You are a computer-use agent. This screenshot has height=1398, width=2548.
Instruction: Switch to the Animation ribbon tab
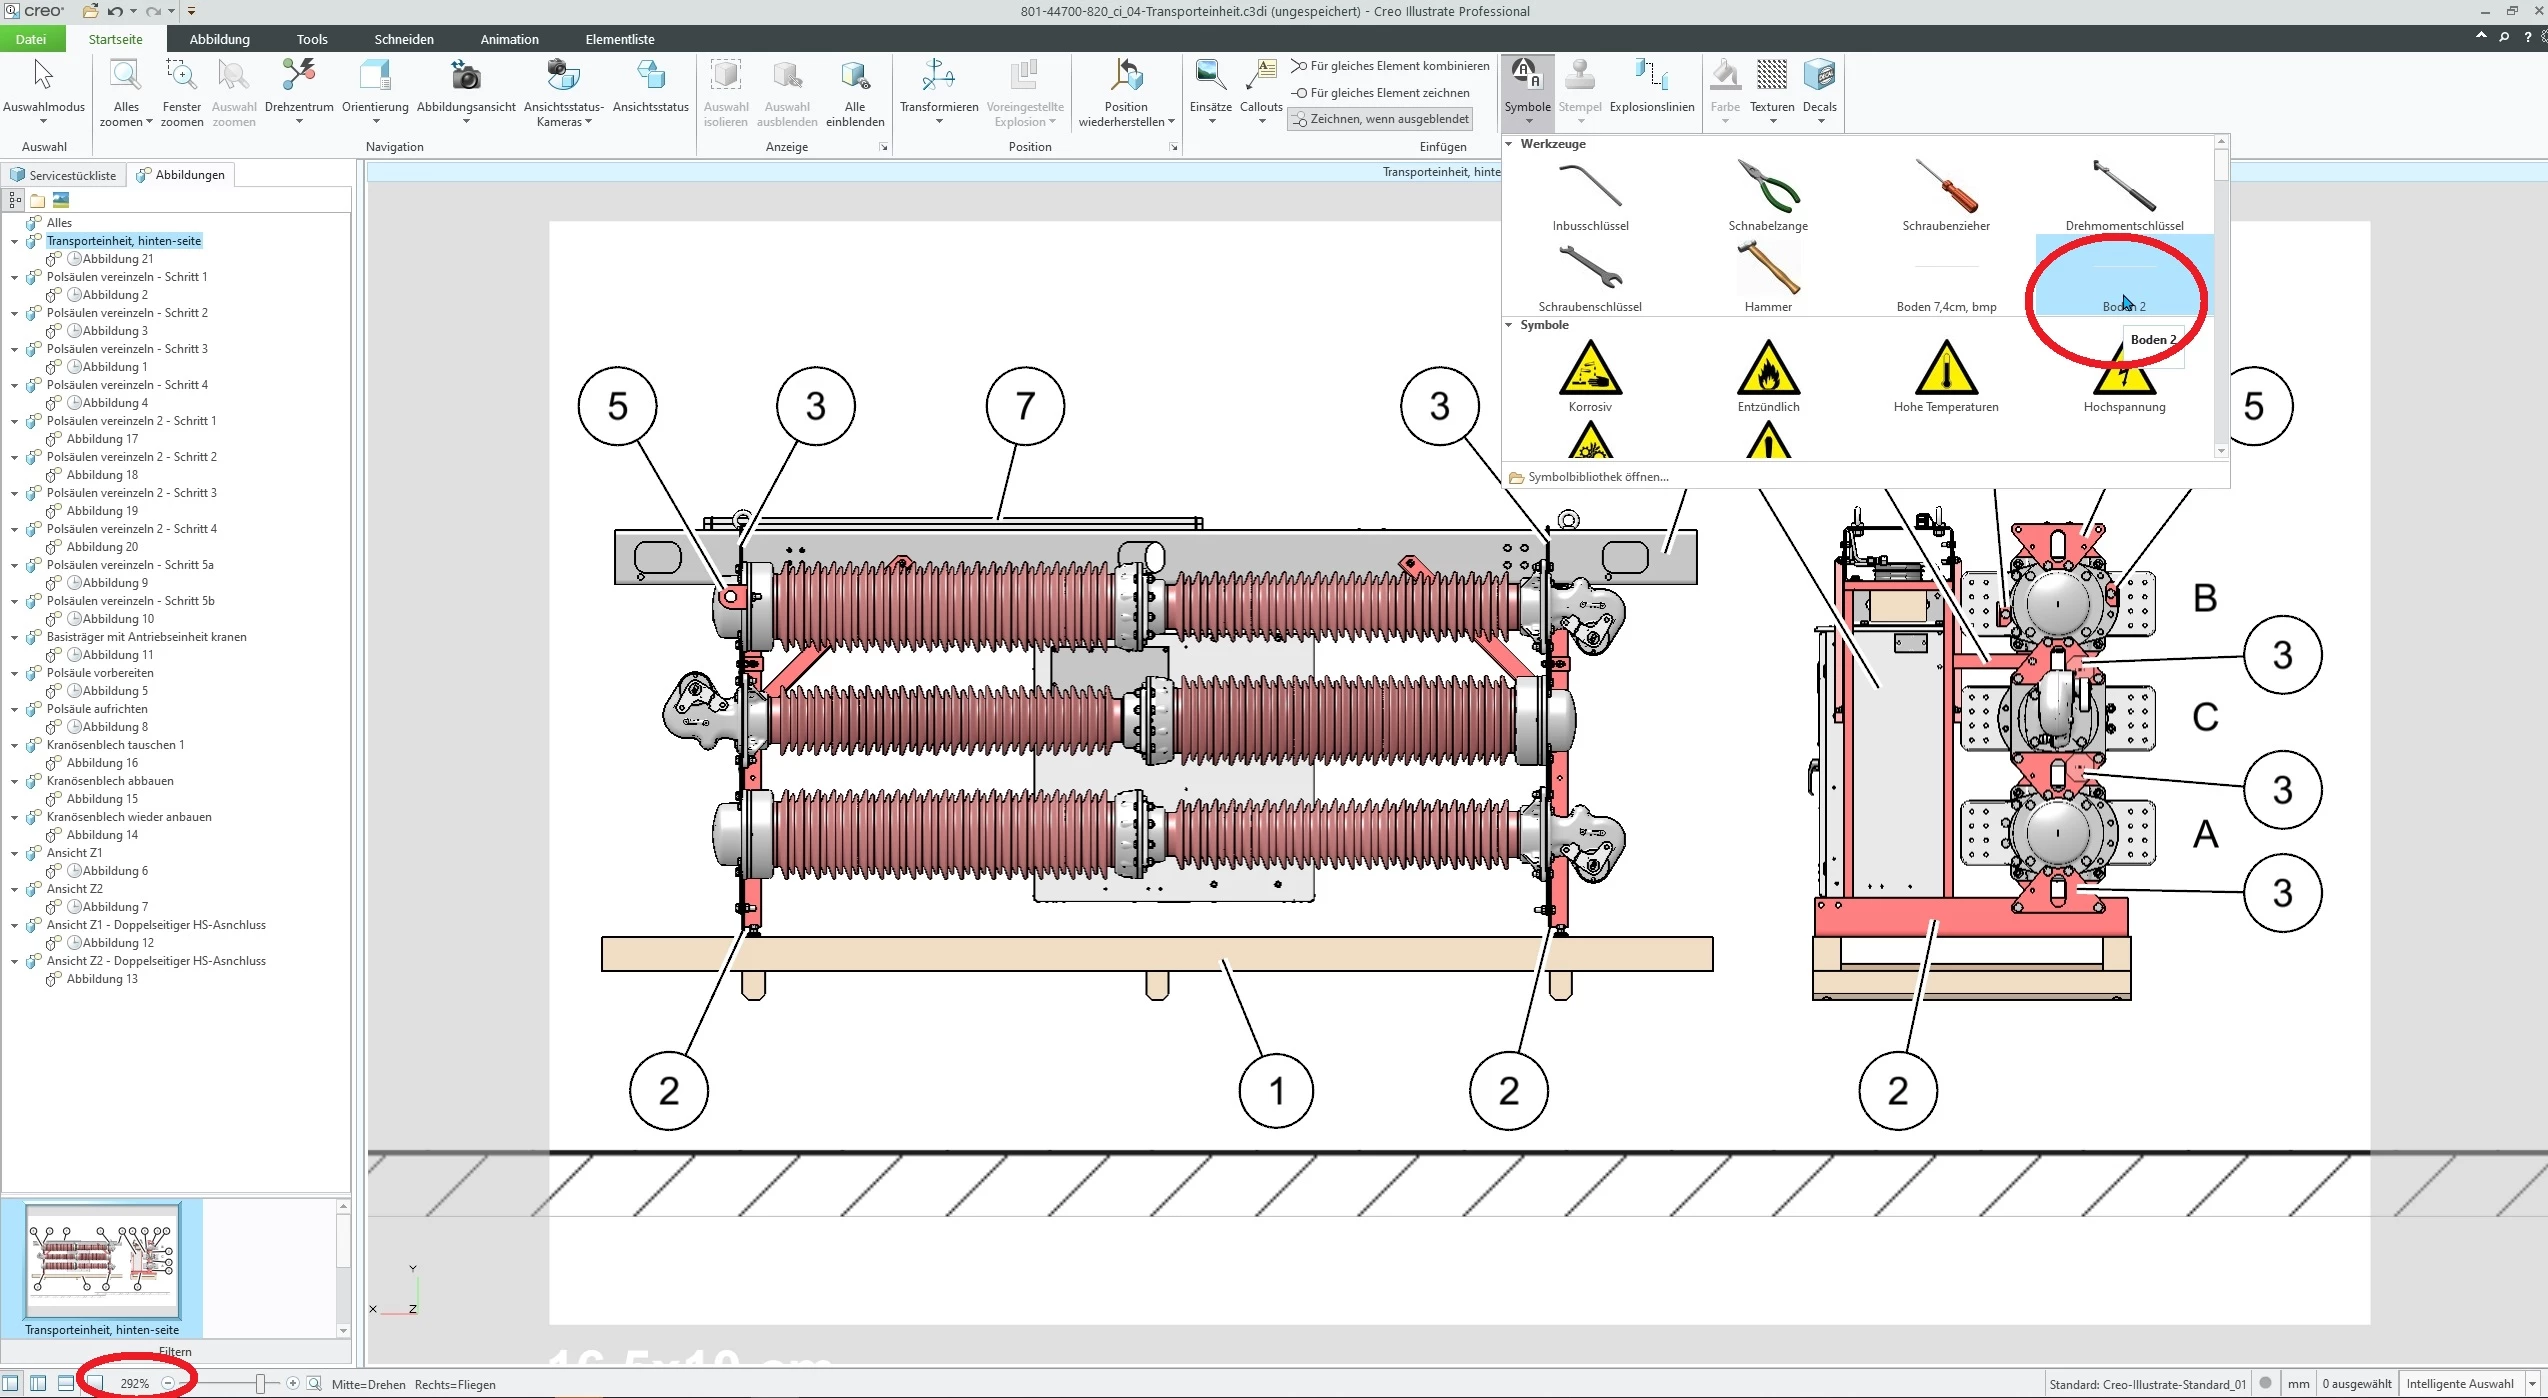point(509,39)
